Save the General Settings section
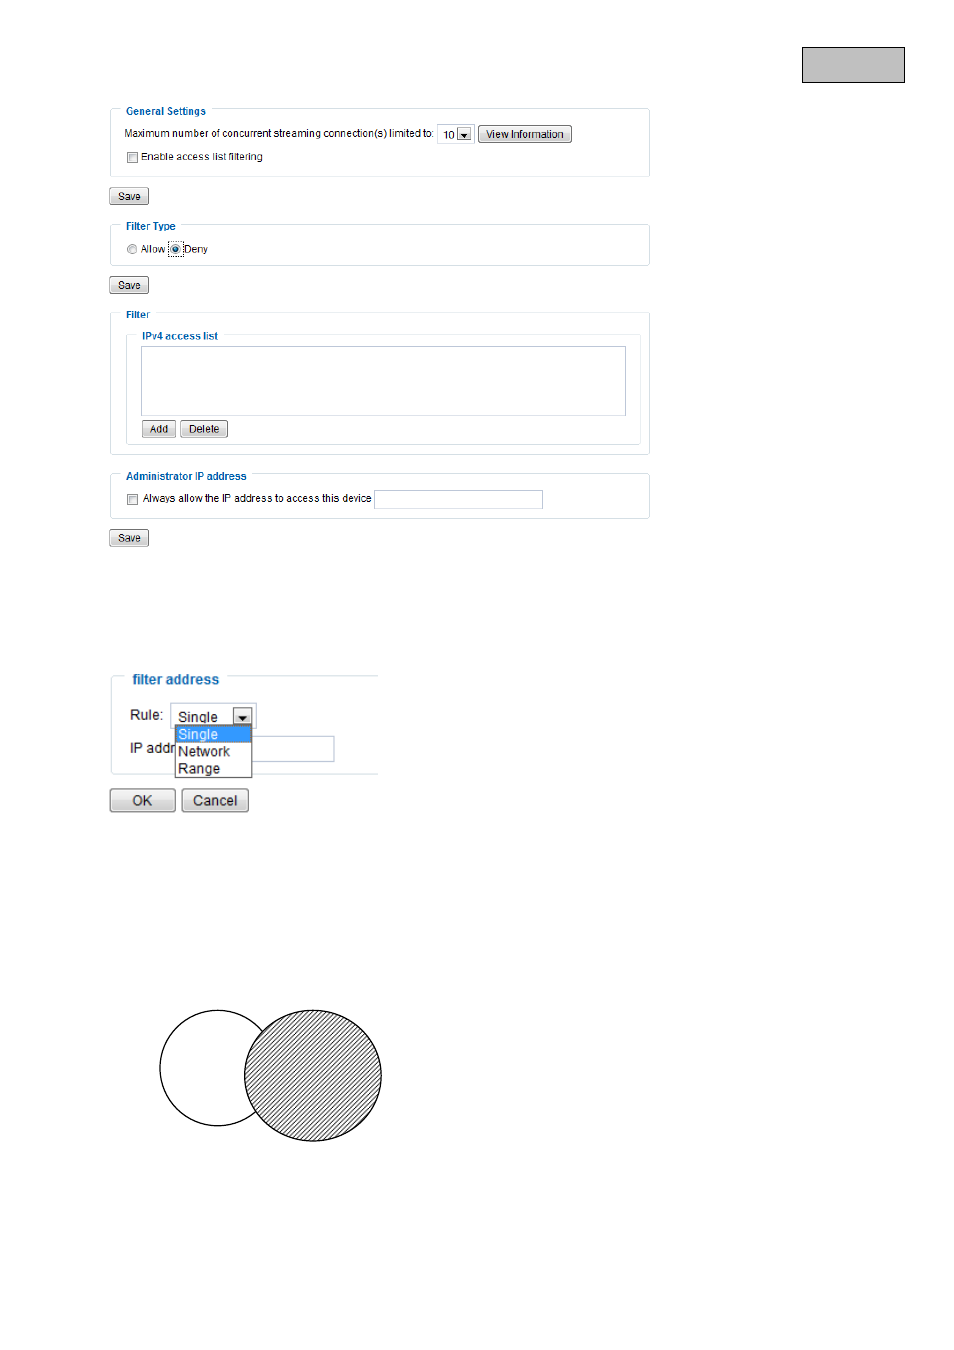 tap(129, 196)
